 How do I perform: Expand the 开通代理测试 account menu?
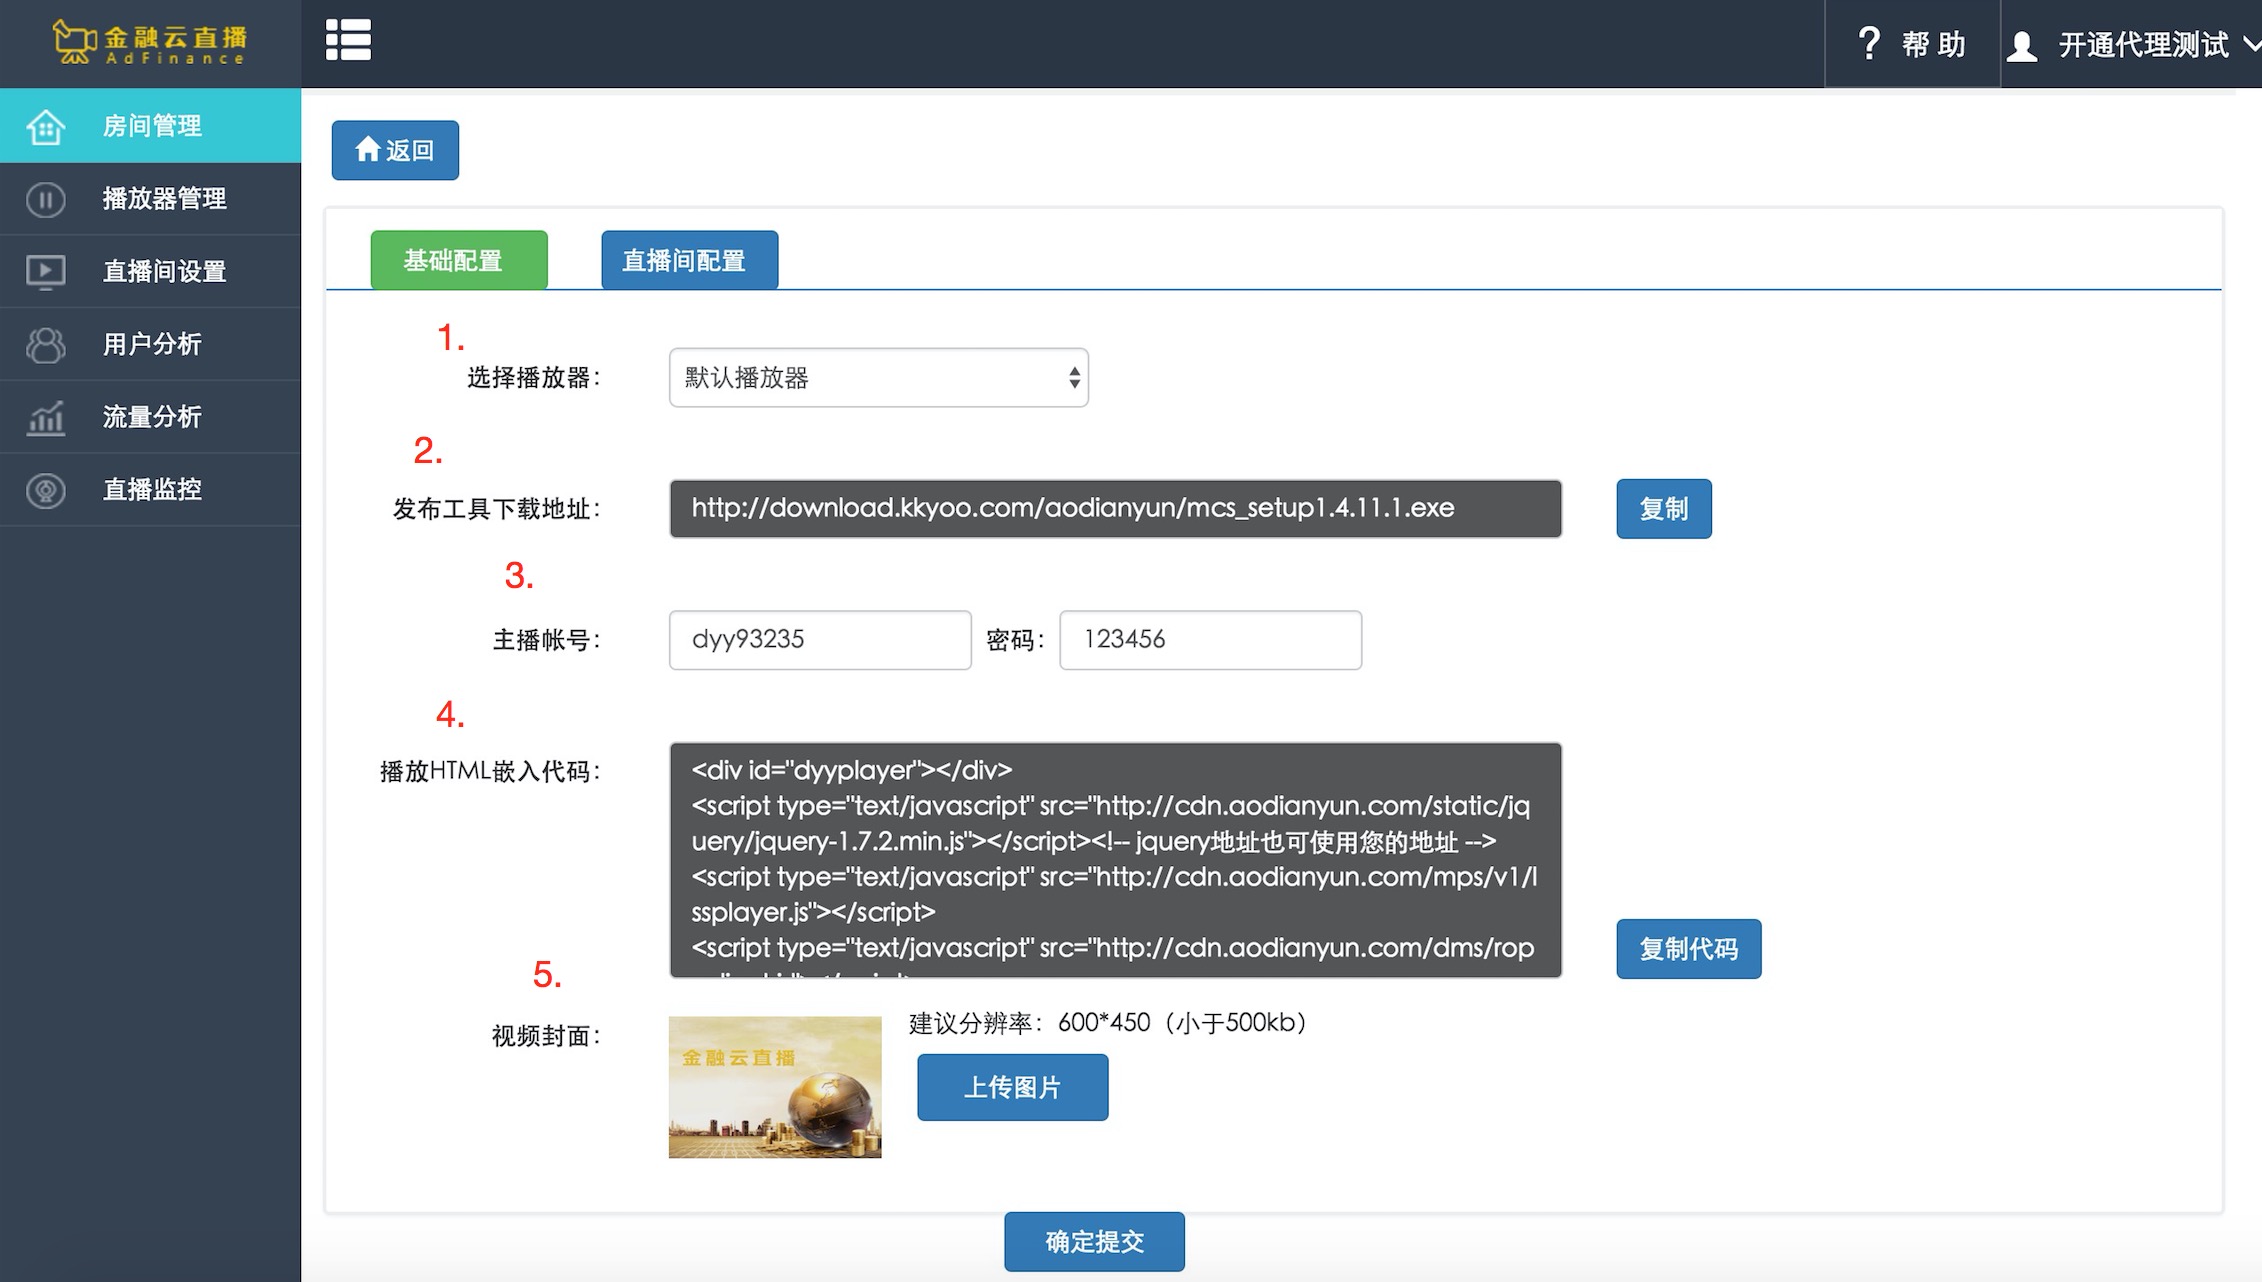point(2132,45)
